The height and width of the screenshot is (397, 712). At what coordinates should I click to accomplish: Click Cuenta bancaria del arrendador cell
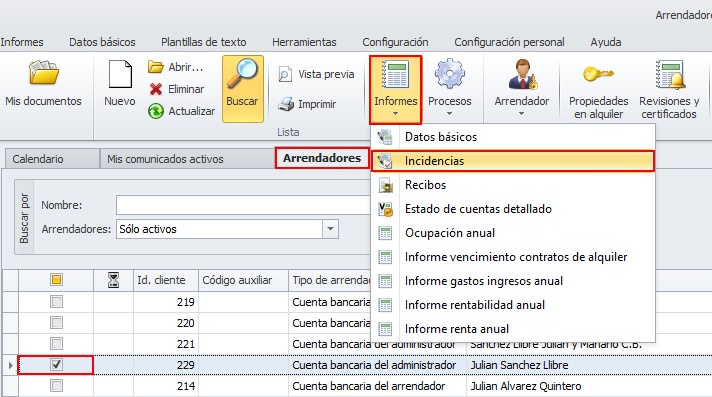pos(377,386)
